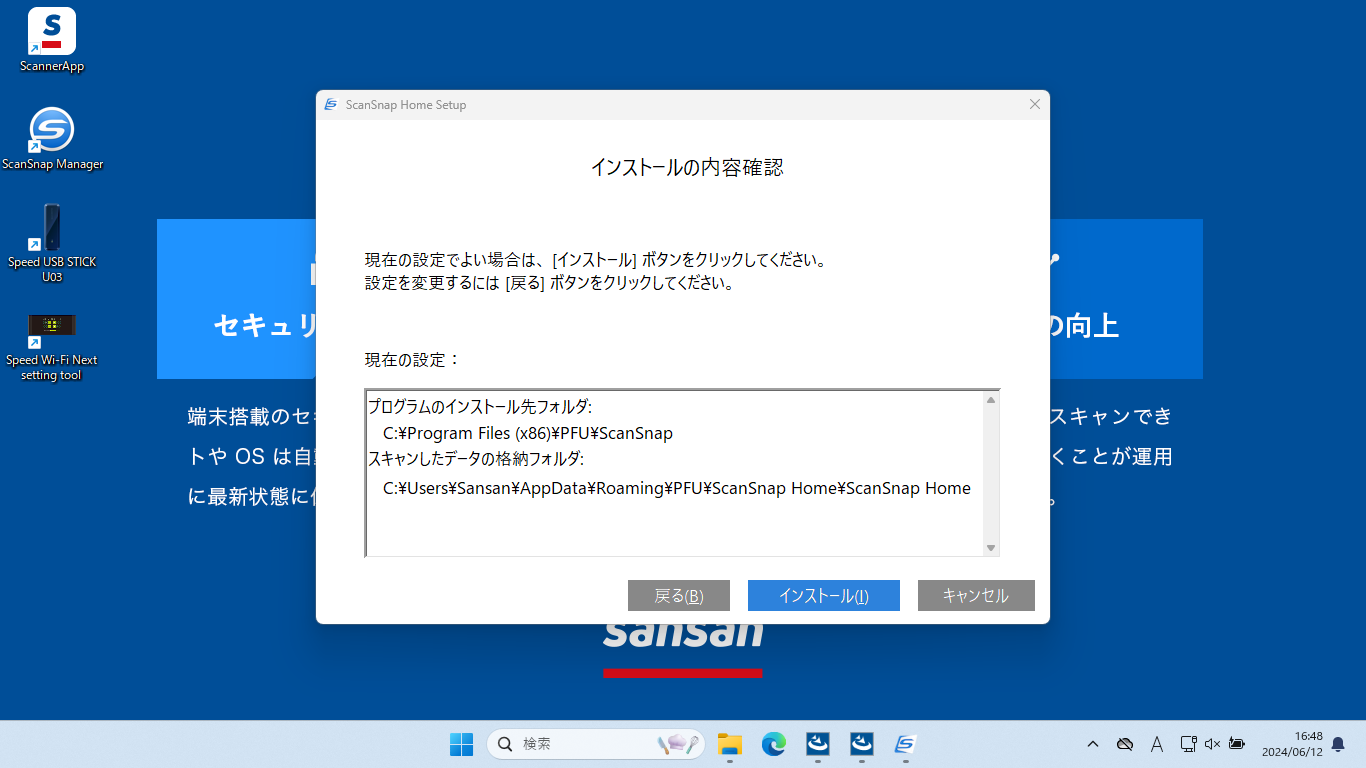Click the instruction line mentioning [戻る] ボタン
The width and height of the screenshot is (1366, 768).
click(x=550, y=283)
